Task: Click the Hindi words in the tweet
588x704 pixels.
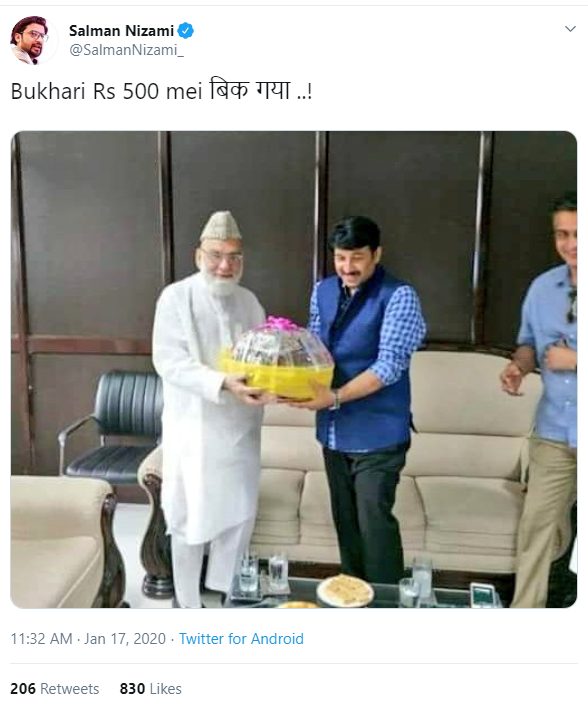Action: click(250, 91)
